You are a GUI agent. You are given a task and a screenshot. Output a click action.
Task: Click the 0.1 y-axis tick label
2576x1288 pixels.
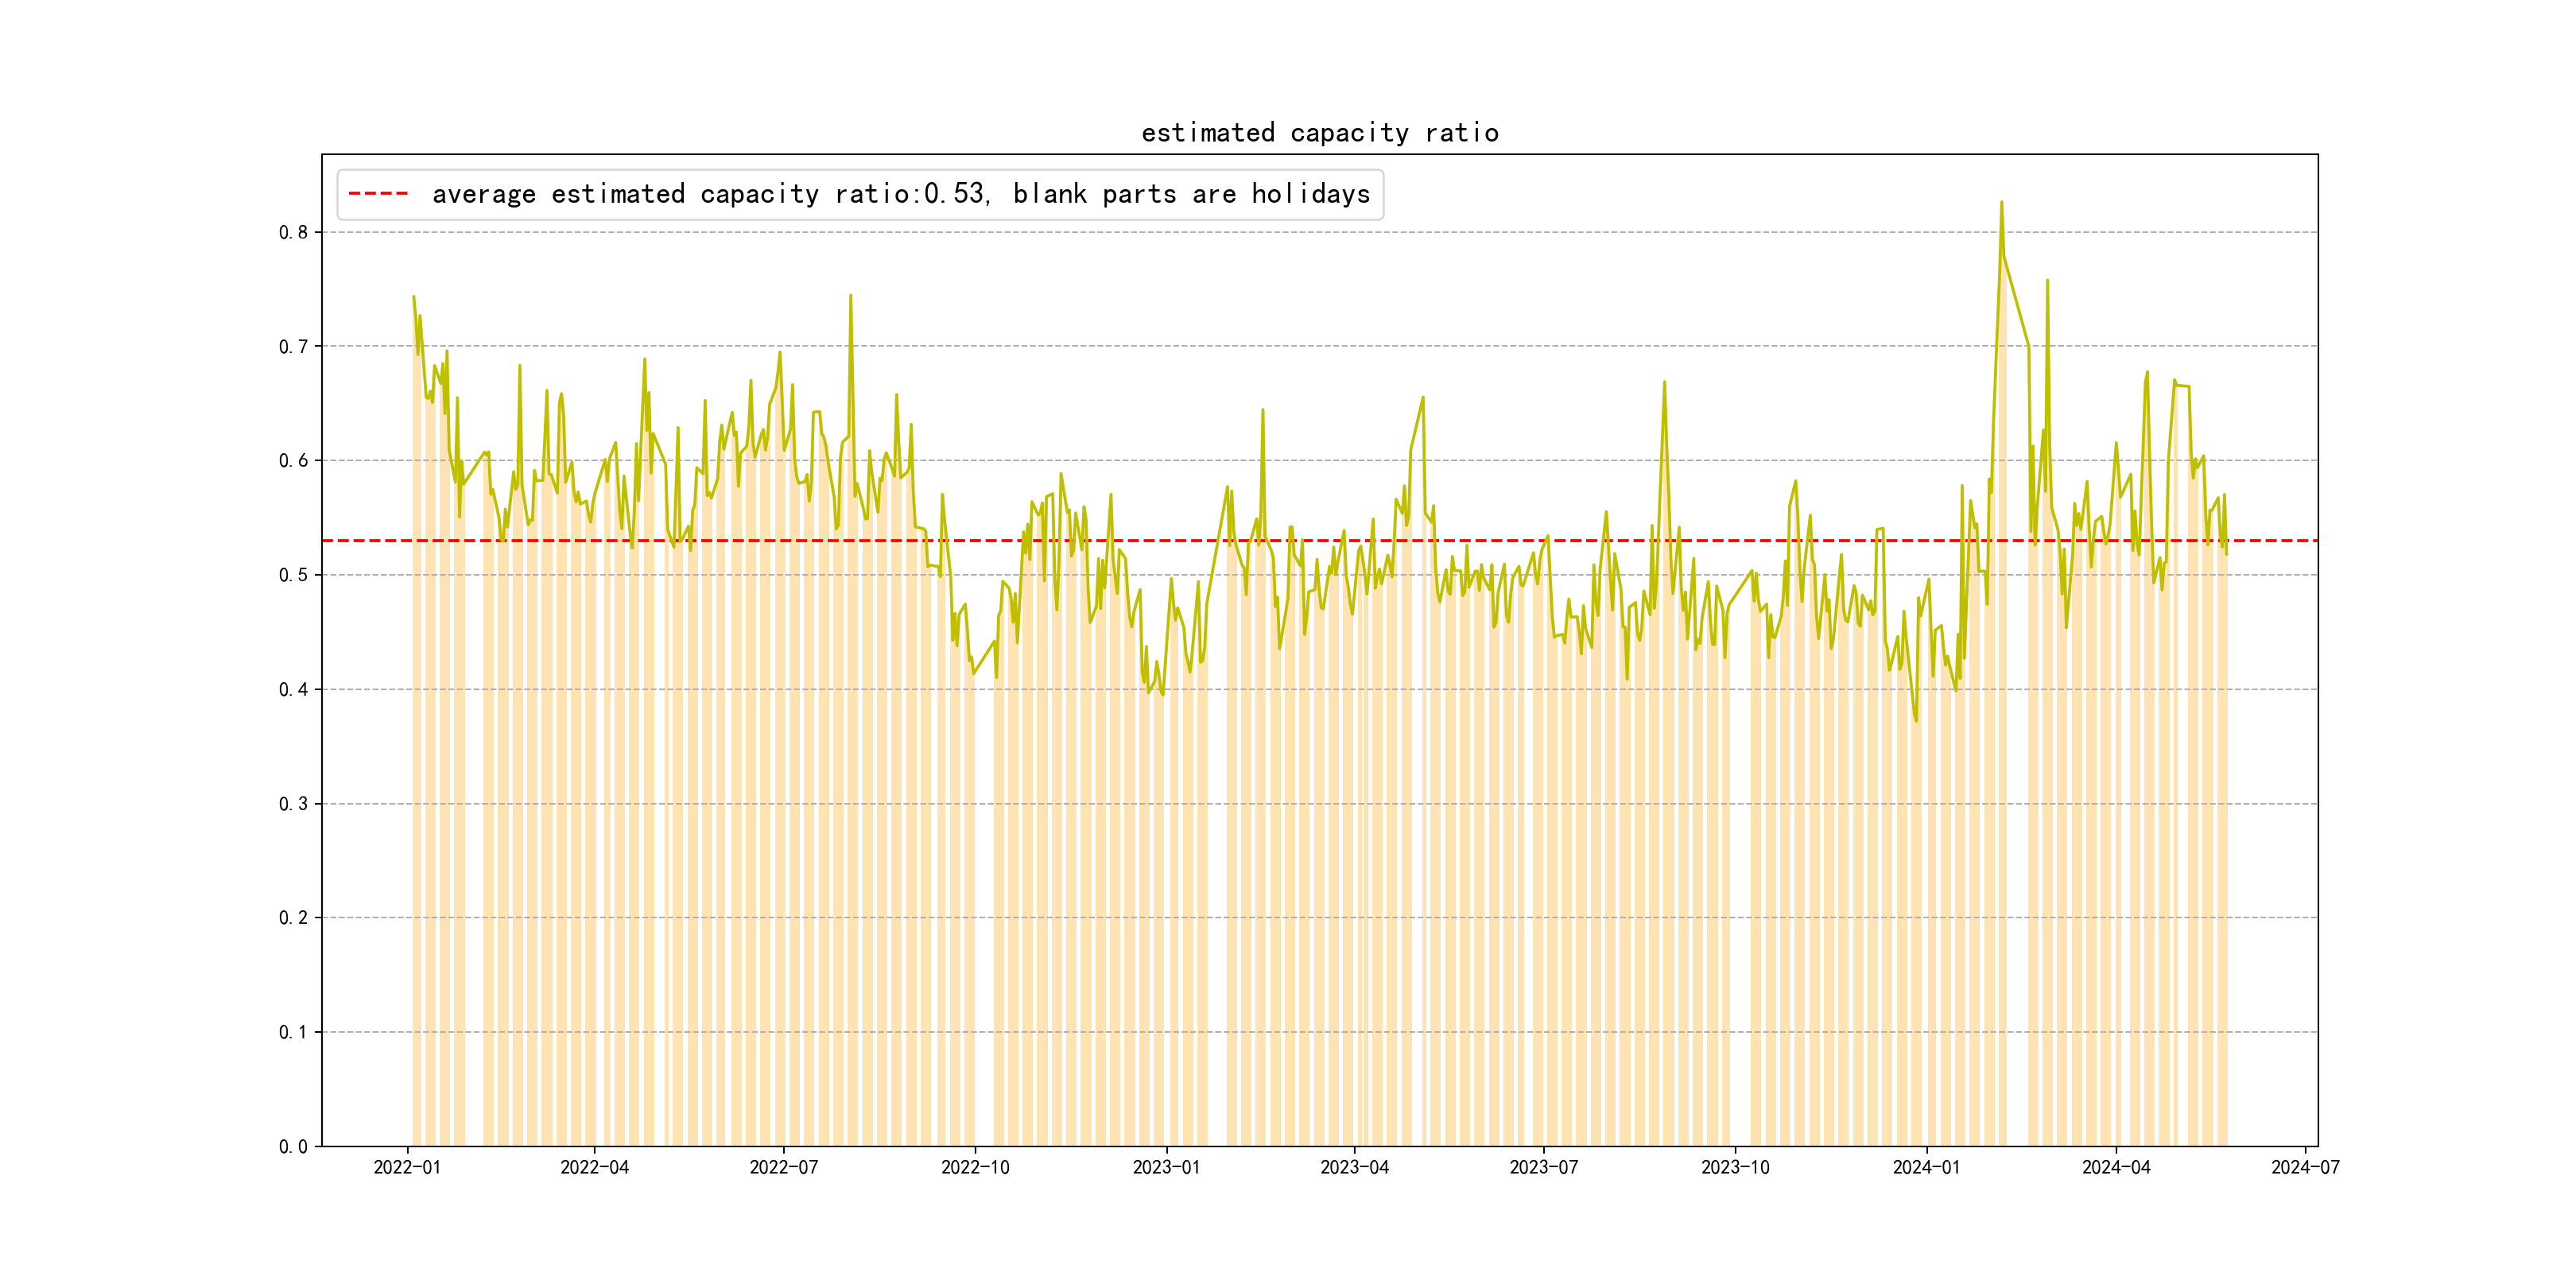tap(293, 1032)
